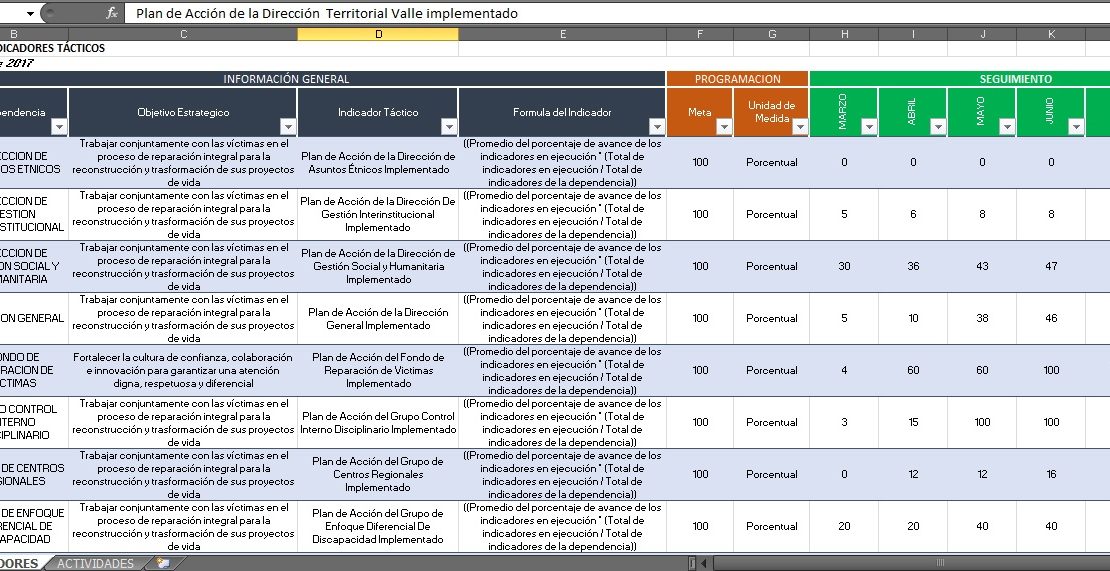
Task: Switch to the ACTIVIDADES sheet tab
Action: (95, 563)
